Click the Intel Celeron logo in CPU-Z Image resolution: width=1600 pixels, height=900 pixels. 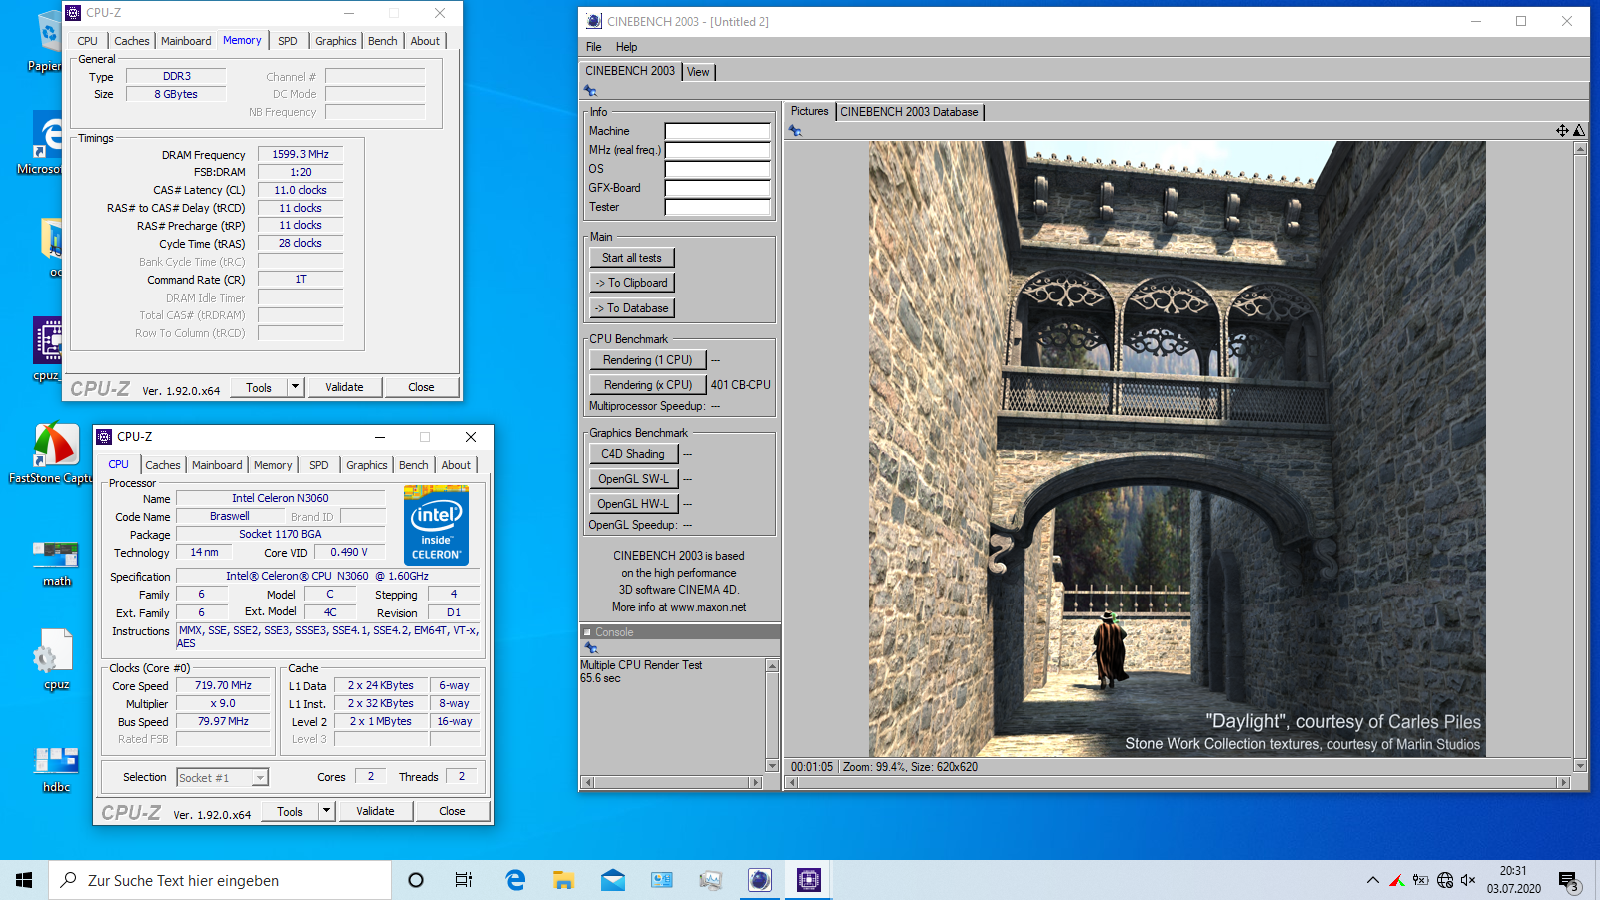coord(436,525)
